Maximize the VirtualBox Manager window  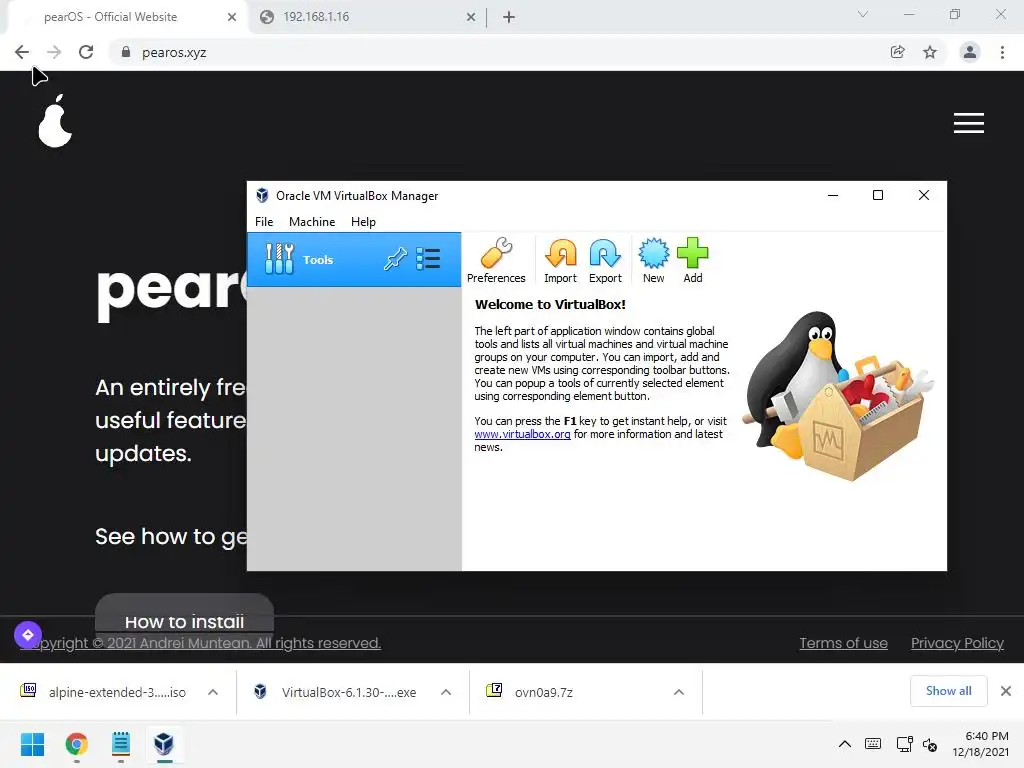pos(878,195)
